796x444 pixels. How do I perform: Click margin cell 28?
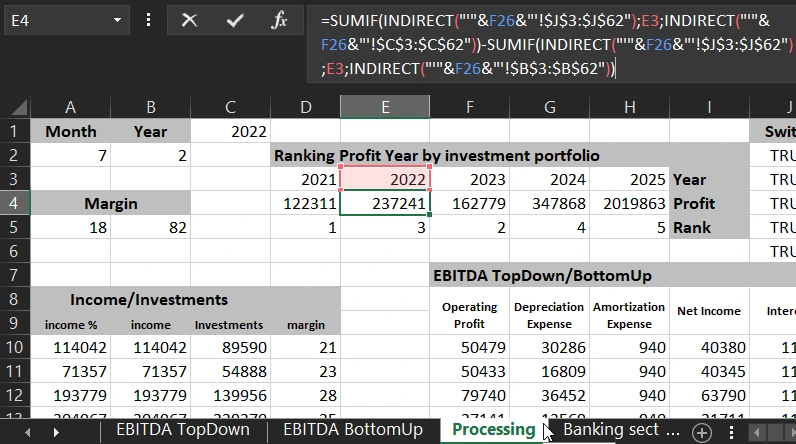click(306, 395)
